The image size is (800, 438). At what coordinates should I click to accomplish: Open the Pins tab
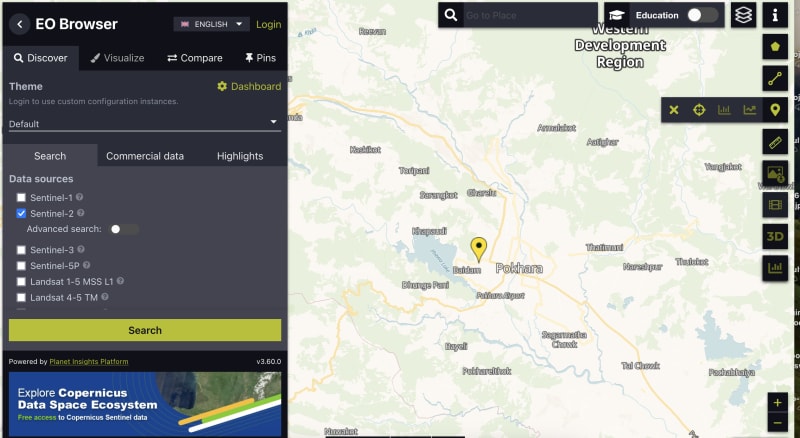(260, 58)
